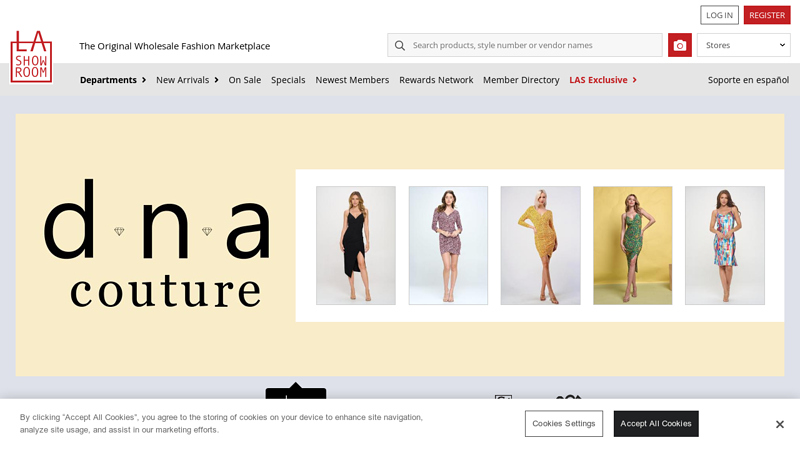Open the Specials page
The width and height of the screenshot is (800, 450).
[x=288, y=80]
